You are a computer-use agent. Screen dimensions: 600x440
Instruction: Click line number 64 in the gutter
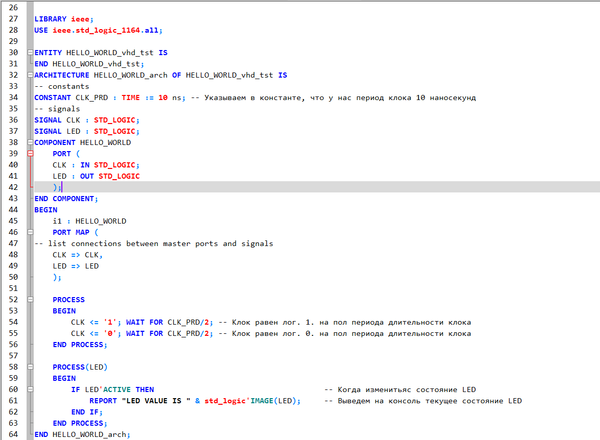12,435
